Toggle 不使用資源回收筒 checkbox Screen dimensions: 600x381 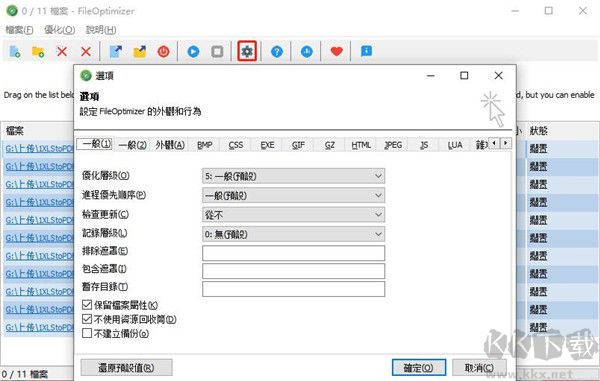click(87, 319)
